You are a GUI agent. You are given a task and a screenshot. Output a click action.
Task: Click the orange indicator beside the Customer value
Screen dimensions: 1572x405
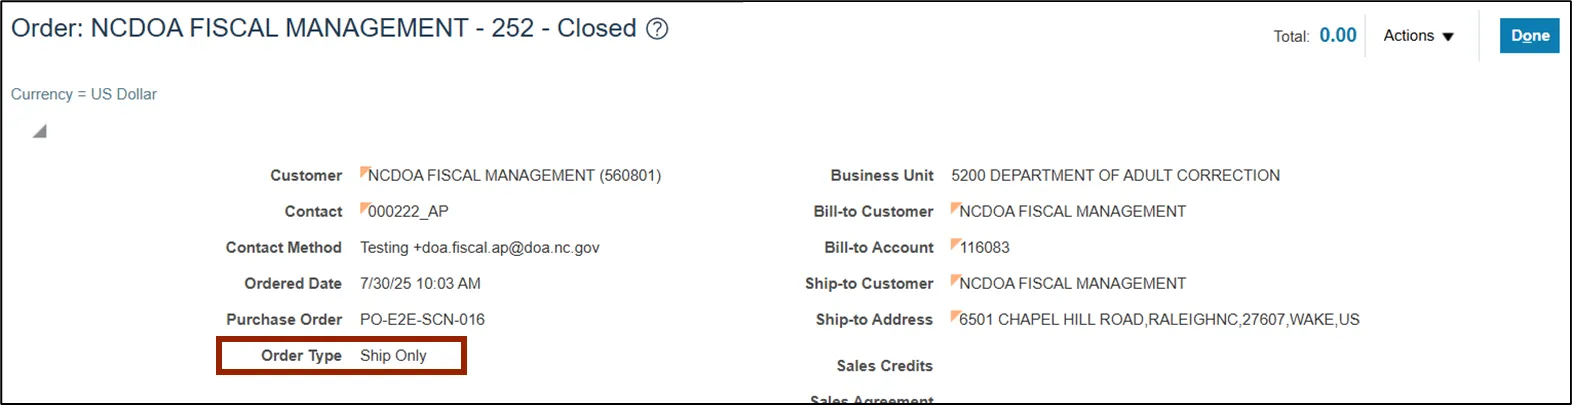coord(364,171)
